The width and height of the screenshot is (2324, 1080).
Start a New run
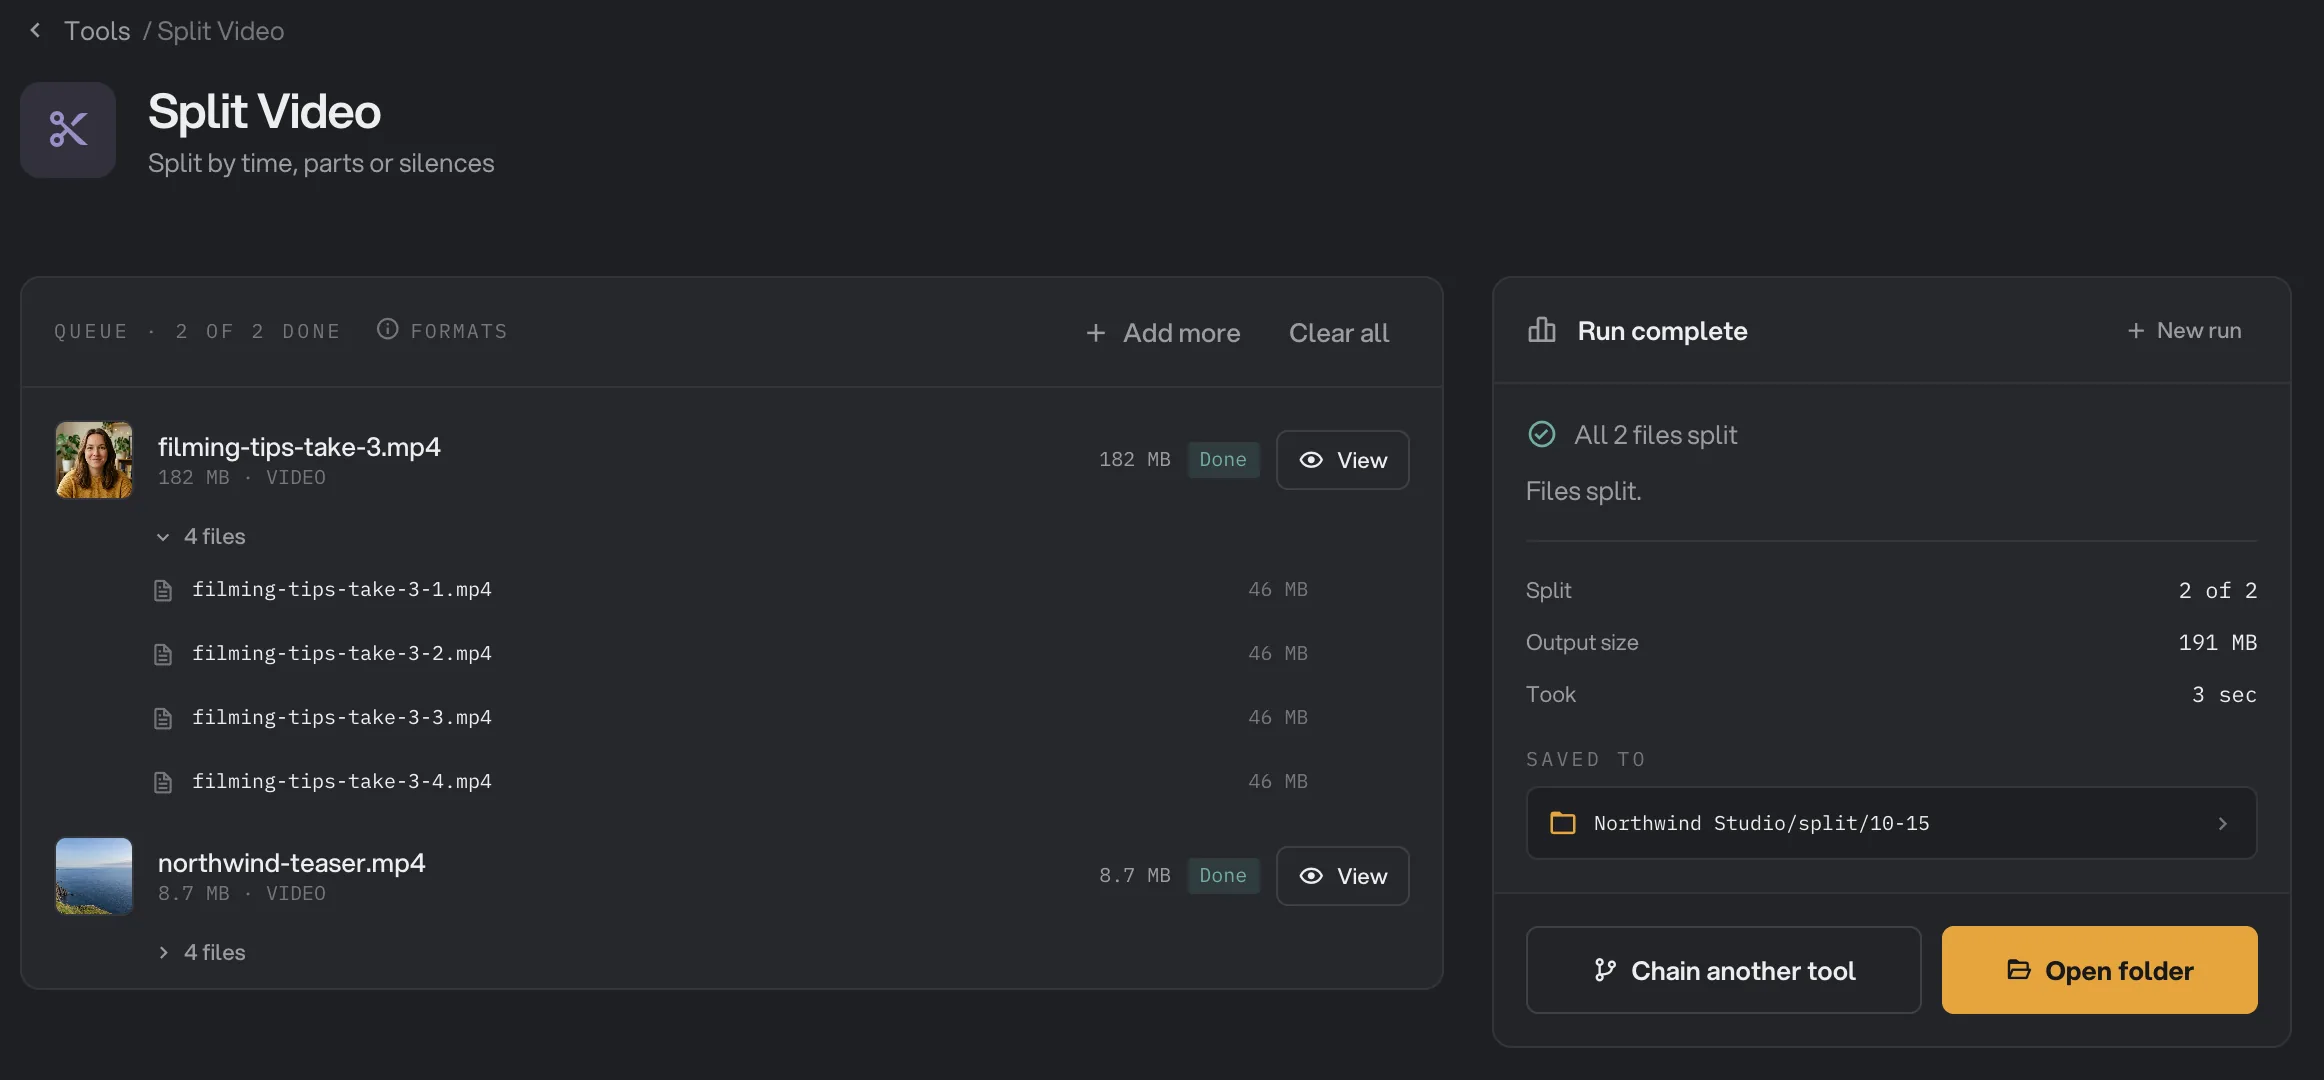pyautogui.click(x=2184, y=331)
